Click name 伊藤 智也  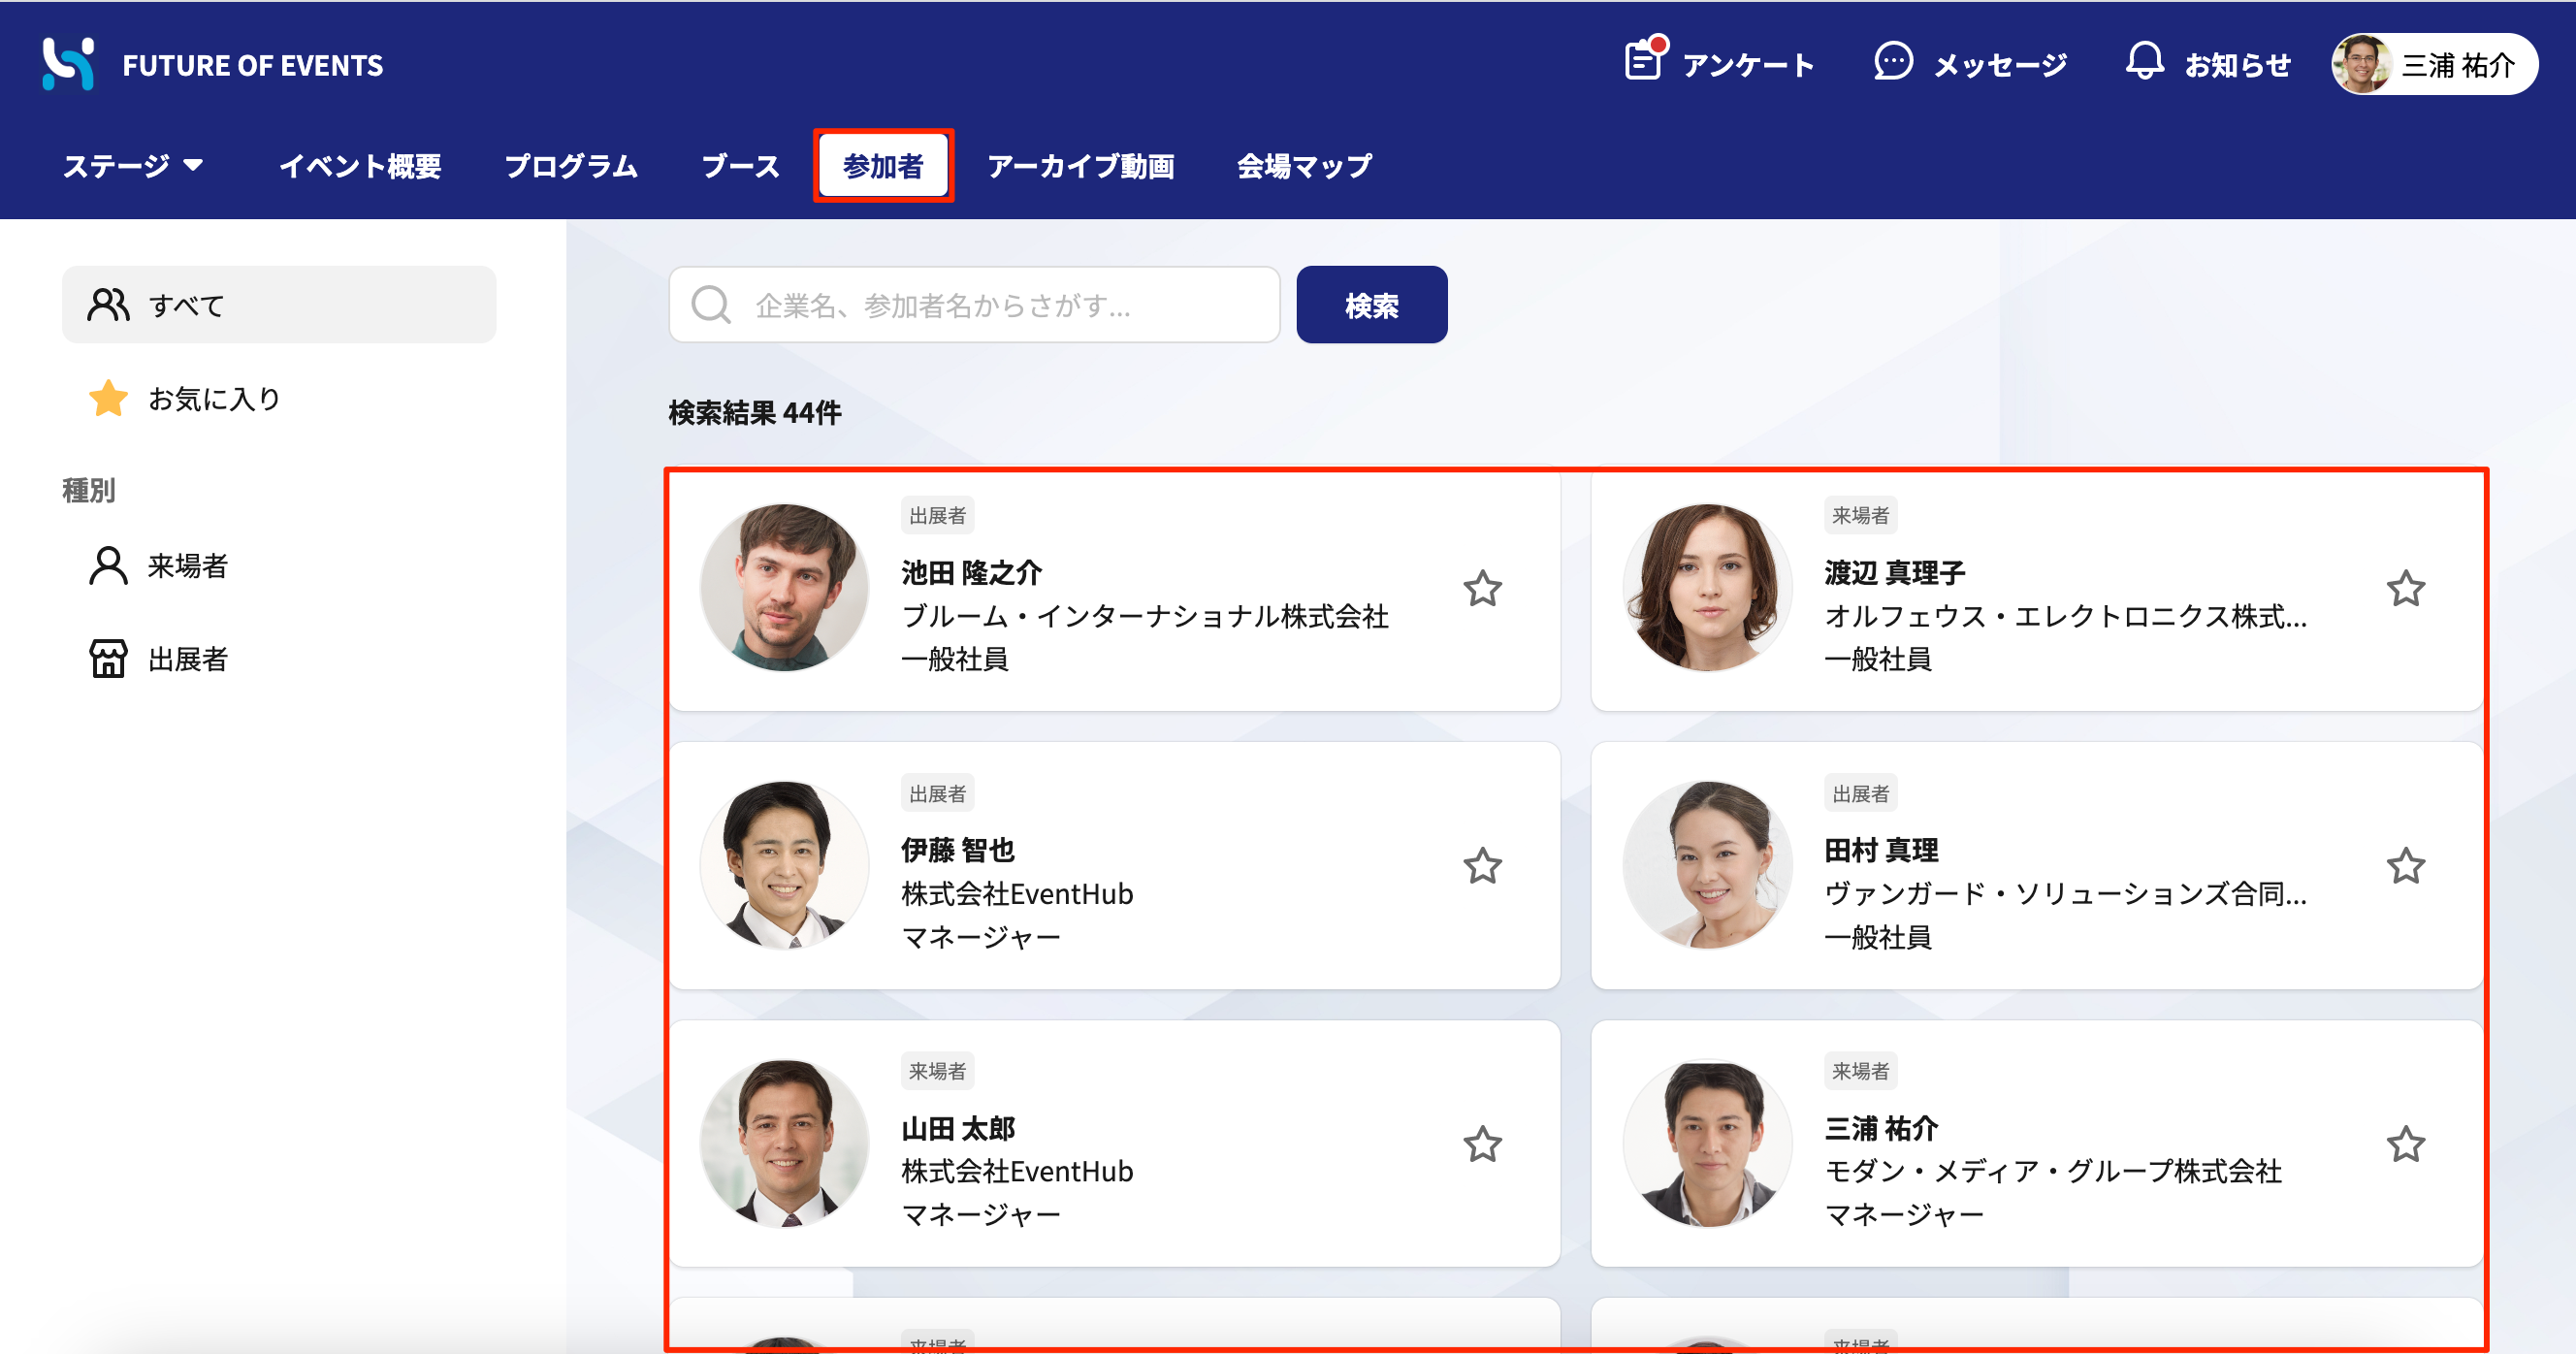pos(958,850)
